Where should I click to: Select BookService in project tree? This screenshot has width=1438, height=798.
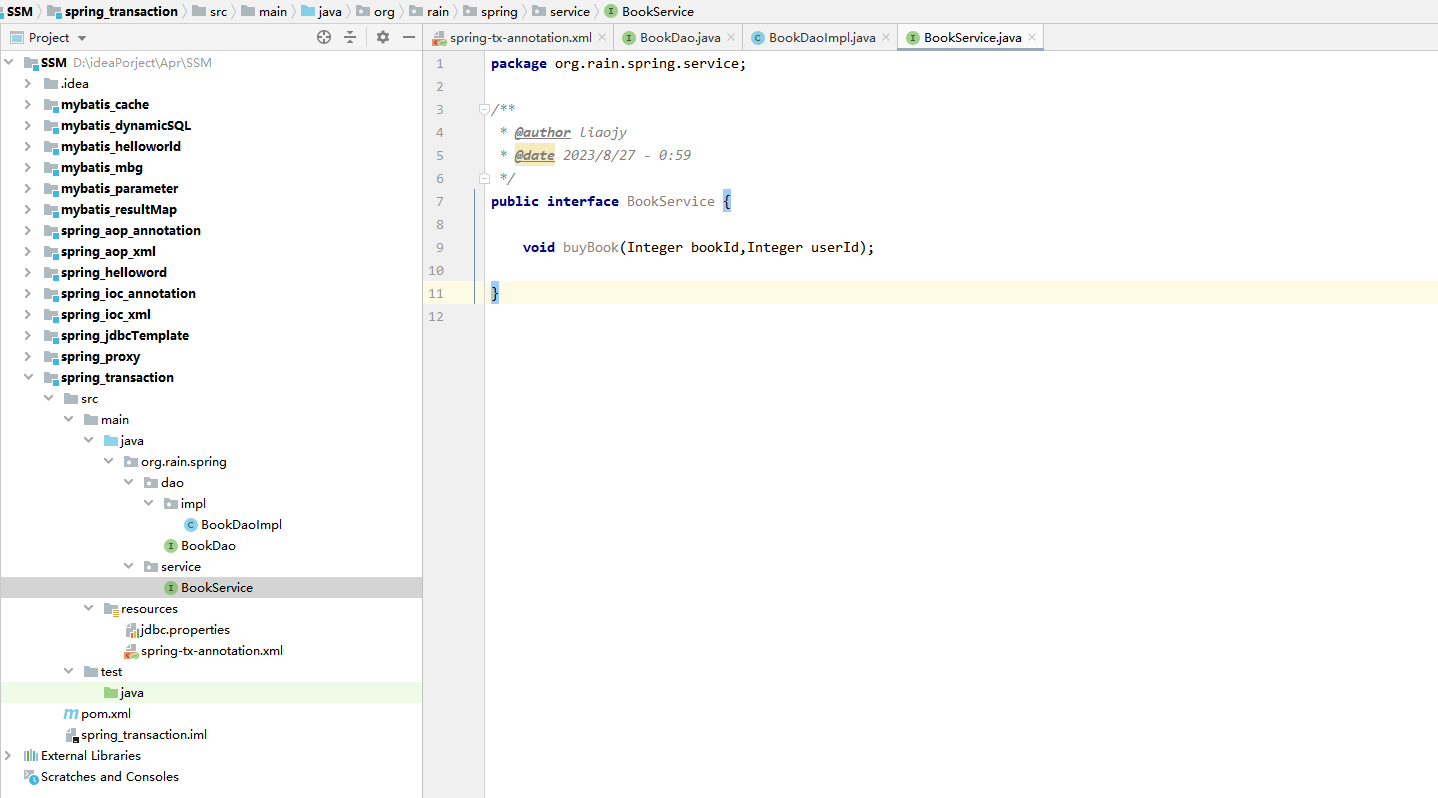coord(216,588)
